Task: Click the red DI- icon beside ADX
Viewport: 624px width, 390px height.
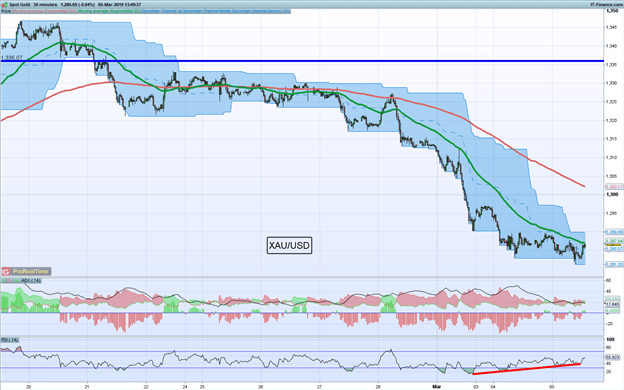Action: (9, 281)
